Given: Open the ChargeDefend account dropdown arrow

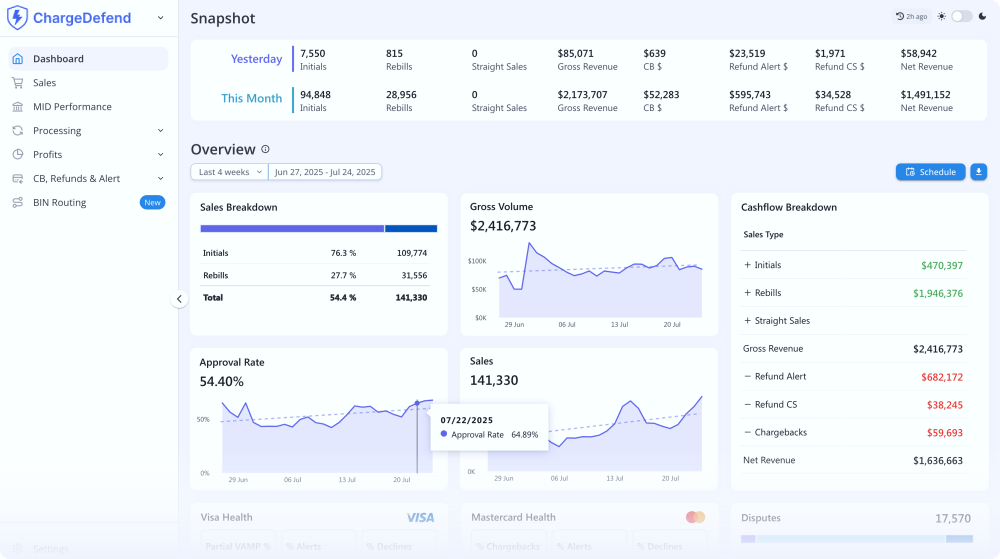Looking at the screenshot, I should click(x=161, y=18).
